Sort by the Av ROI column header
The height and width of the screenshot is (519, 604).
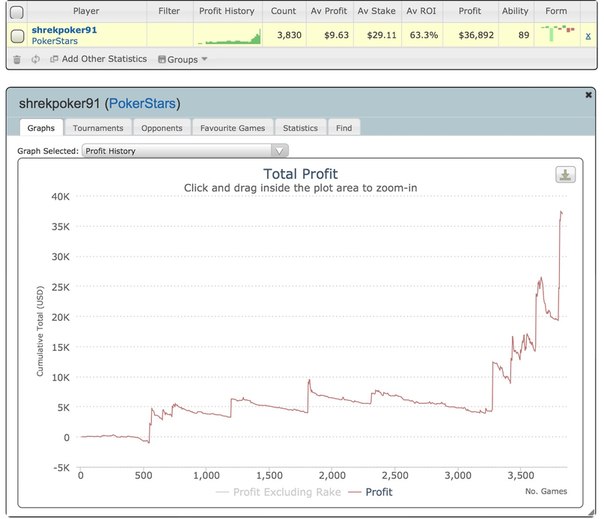coord(421,11)
